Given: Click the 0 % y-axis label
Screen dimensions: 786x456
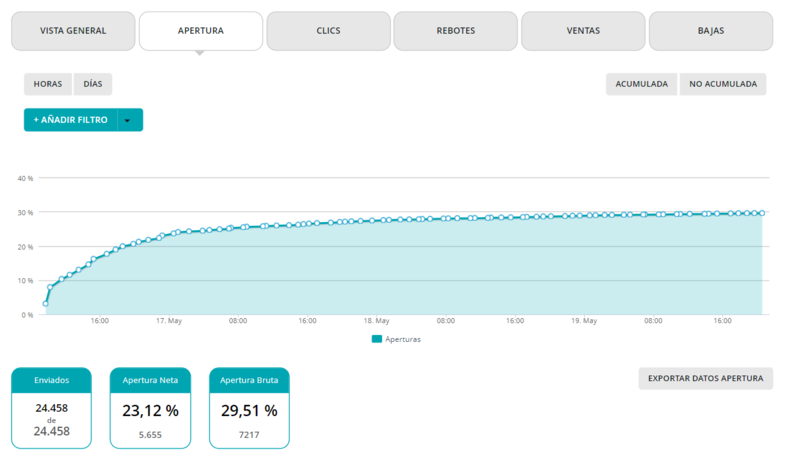Looking at the screenshot, I should [27, 315].
